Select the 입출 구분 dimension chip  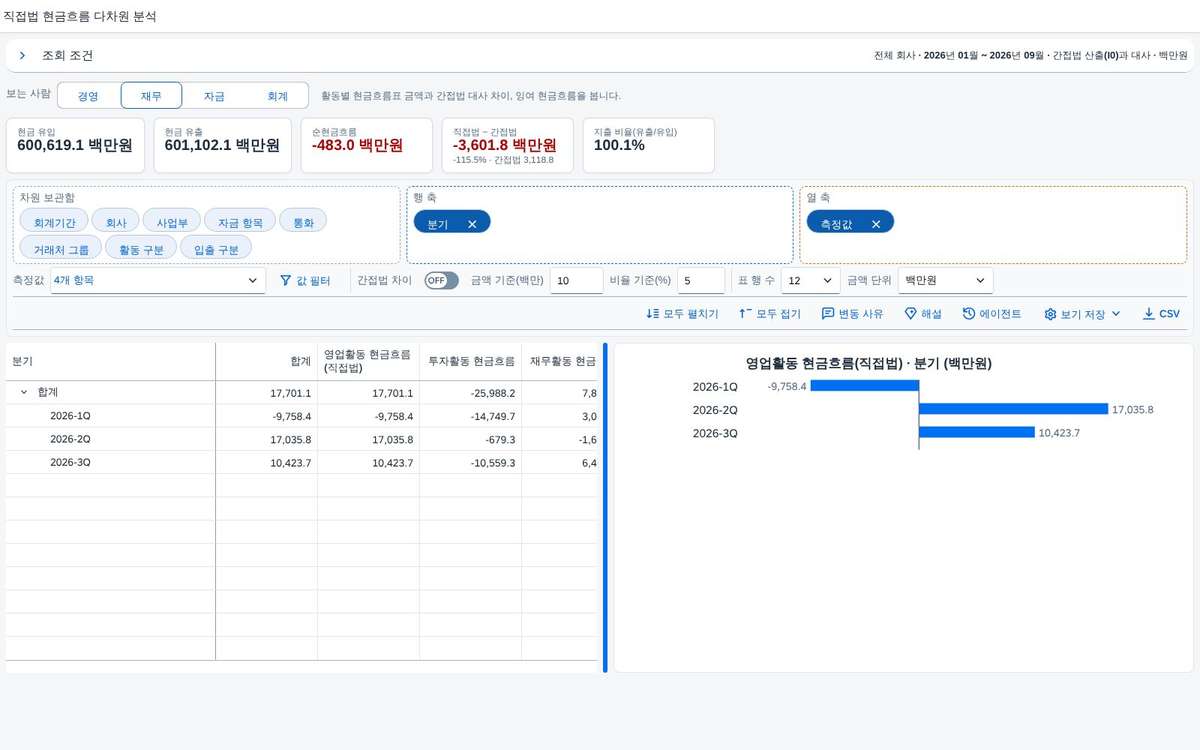tap(216, 248)
